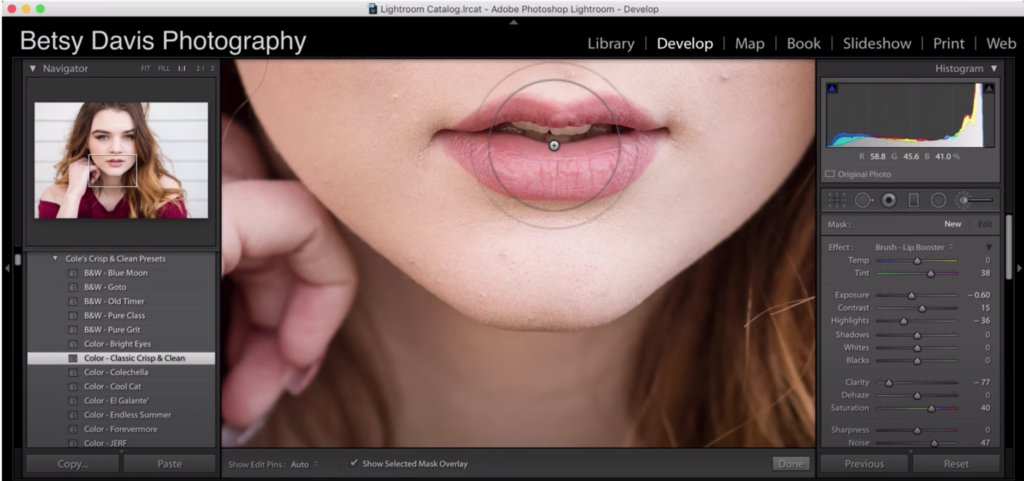The width and height of the screenshot is (1024, 481).
Task: Click preset icon beside Color - Bright Eyes
Action: click(73, 344)
